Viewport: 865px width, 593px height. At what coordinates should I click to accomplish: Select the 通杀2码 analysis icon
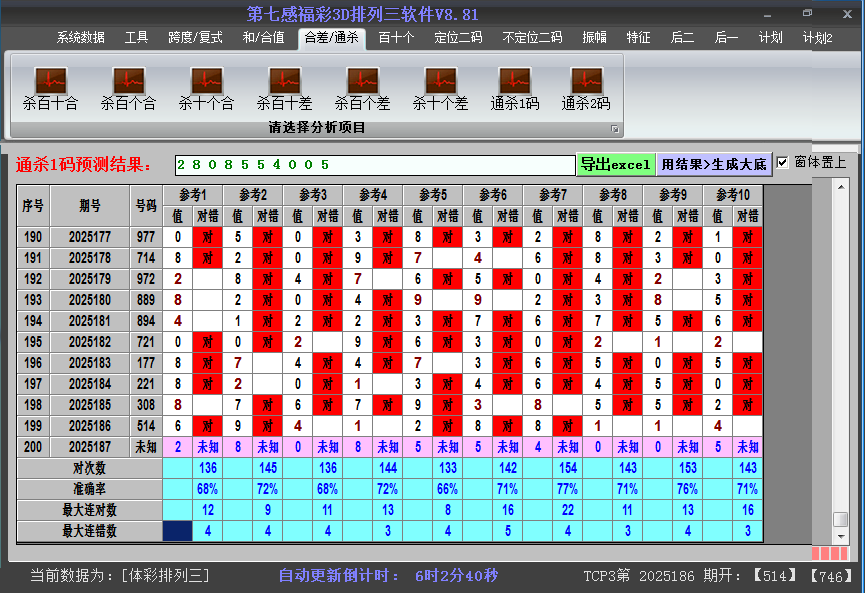click(586, 88)
